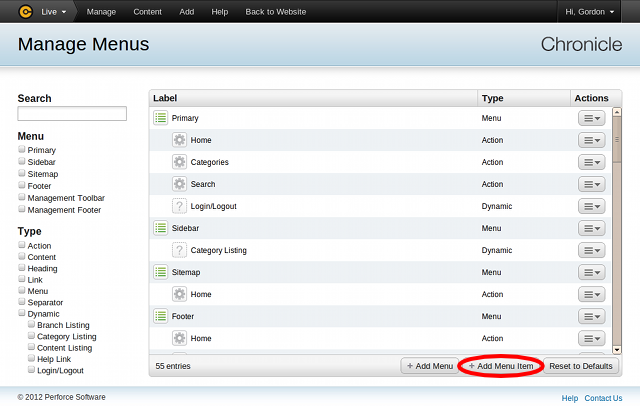Open actions dropdown for Primary menu row
The width and height of the screenshot is (640, 406).
(591, 118)
